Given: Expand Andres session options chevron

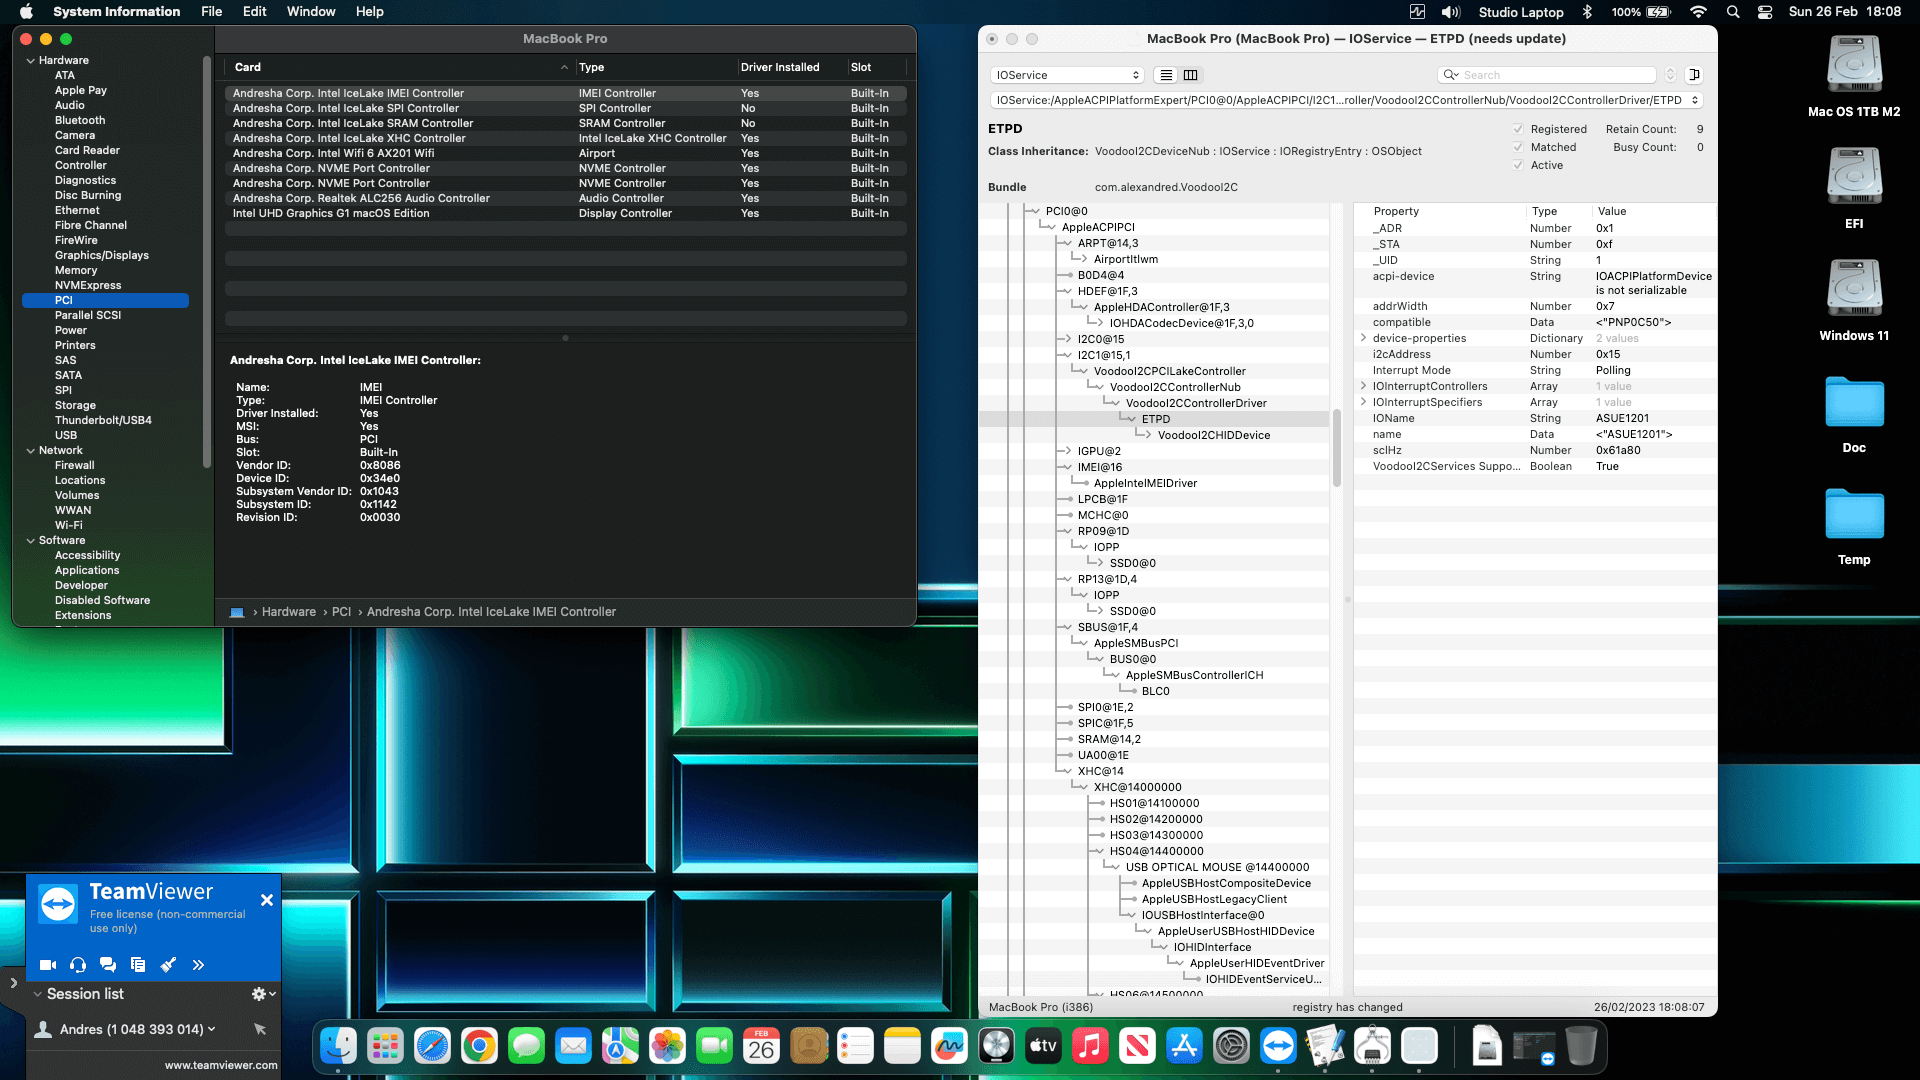Looking at the screenshot, I should (211, 1029).
